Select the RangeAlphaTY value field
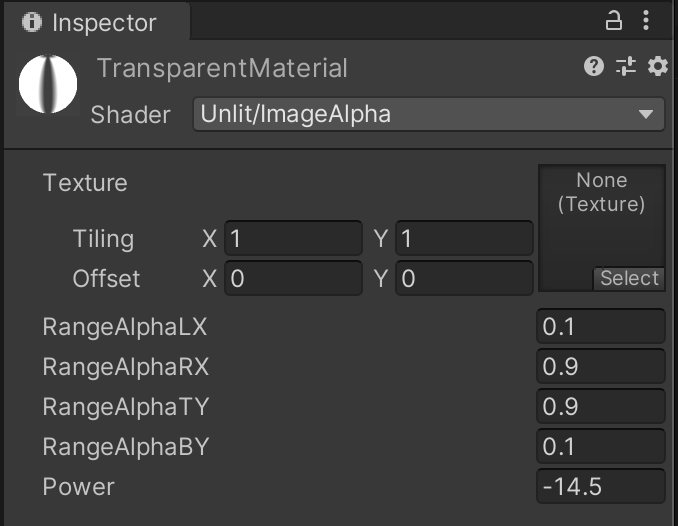The height and width of the screenshot is (526, 678). pyautogui.click(x=600, y=407)
